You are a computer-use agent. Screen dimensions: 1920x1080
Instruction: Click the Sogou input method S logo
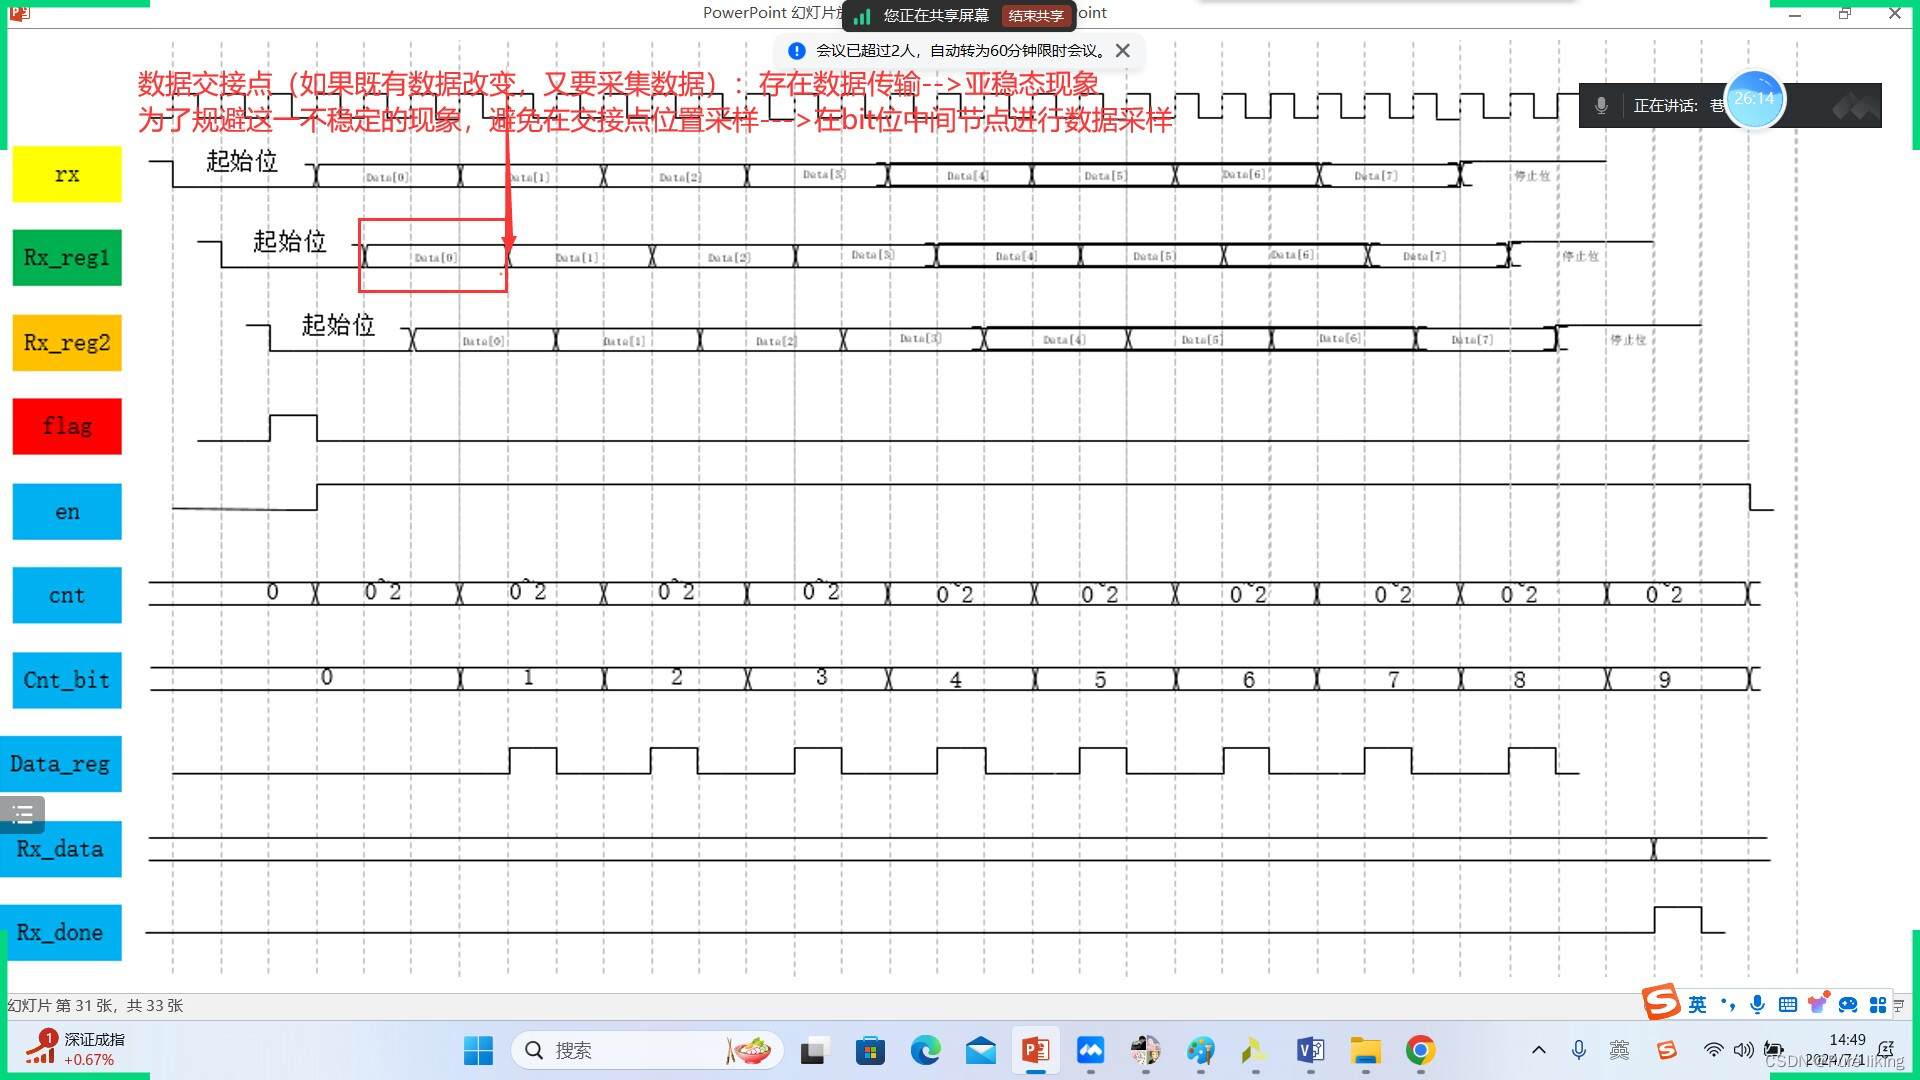pyautogui.click(x=1661, y=1002)
